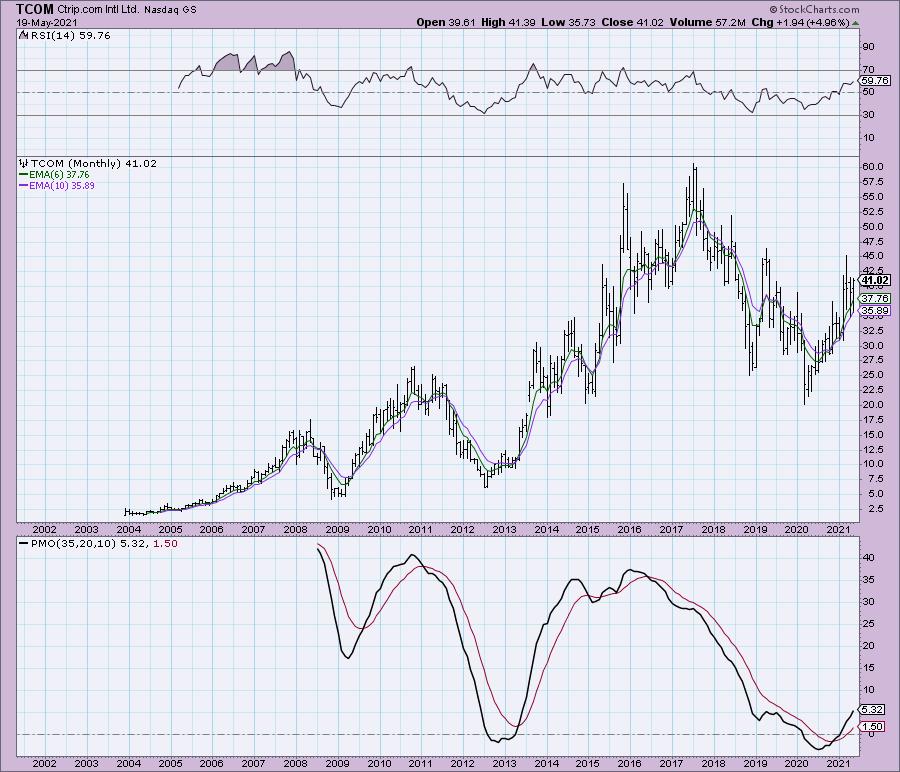The height and width of the screenshot is (772, 900).
Task: Click the 15 PMO scale label
Action: tap(868, 668)
